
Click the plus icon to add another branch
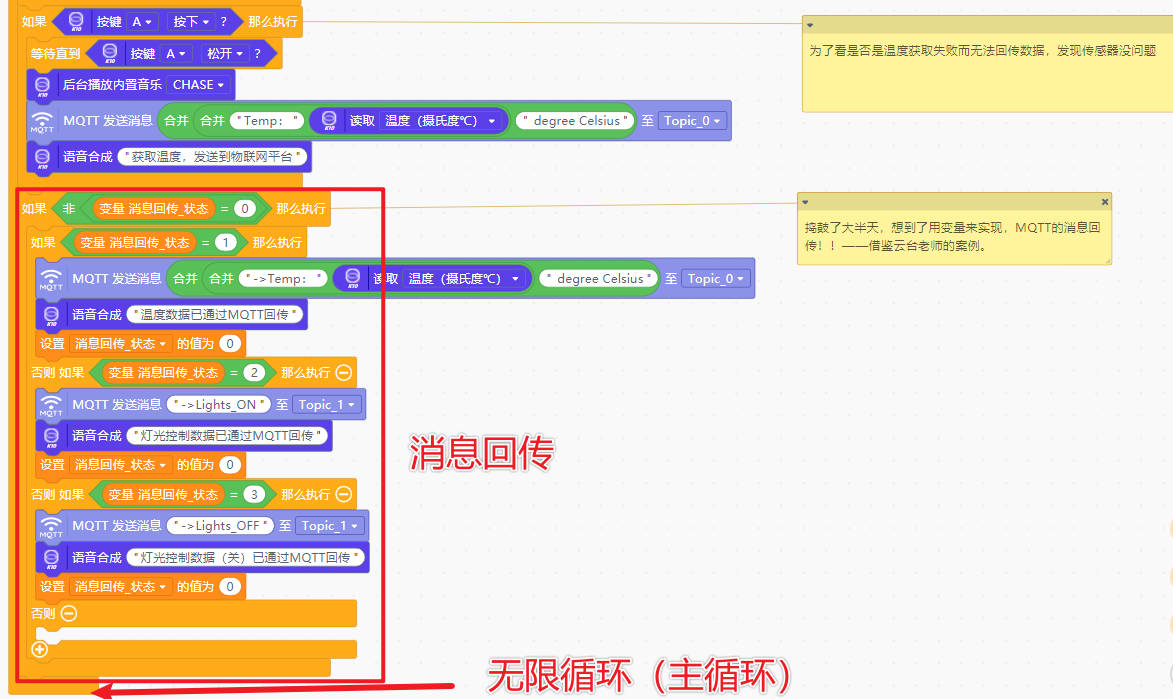tap(37, 650)
